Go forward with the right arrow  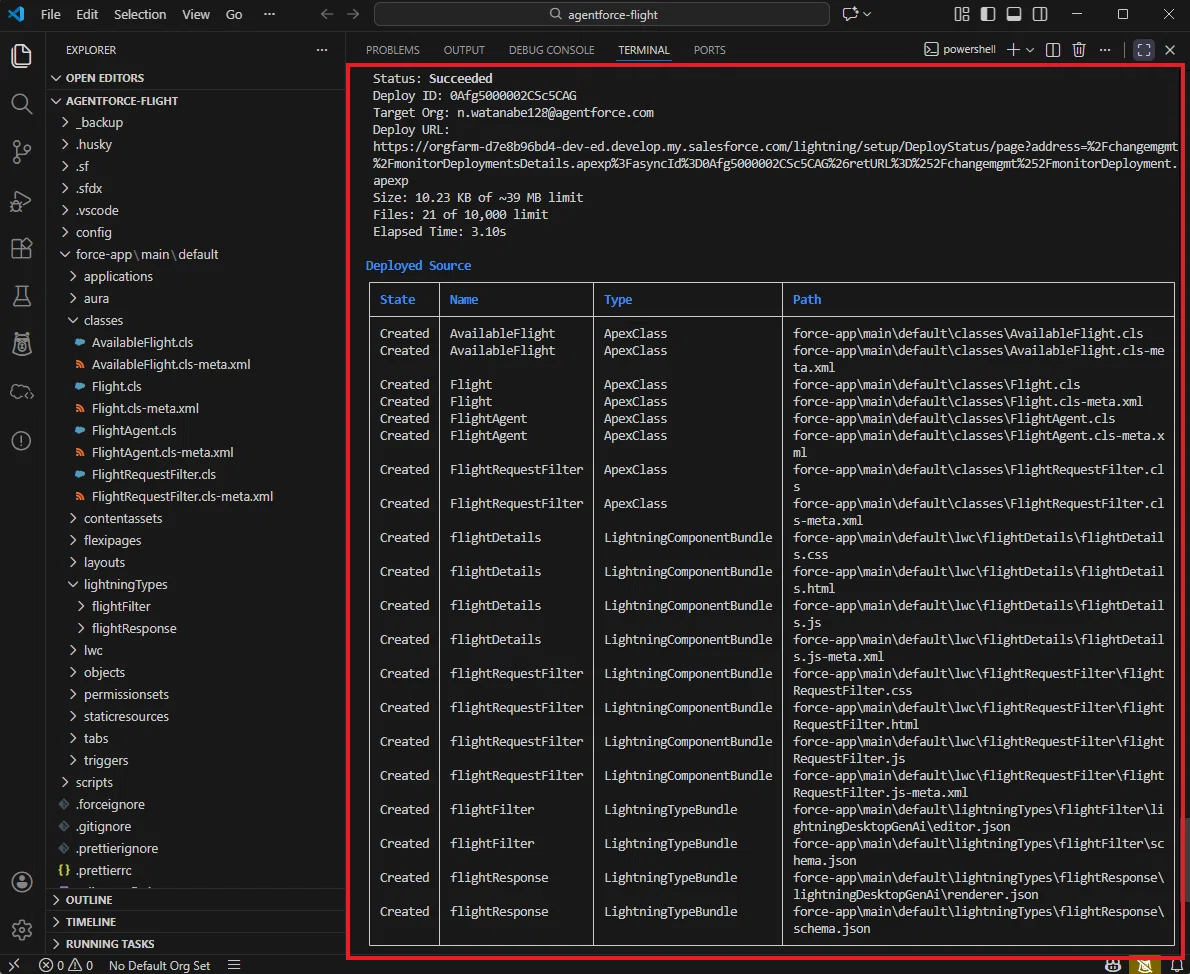[353, 14]
